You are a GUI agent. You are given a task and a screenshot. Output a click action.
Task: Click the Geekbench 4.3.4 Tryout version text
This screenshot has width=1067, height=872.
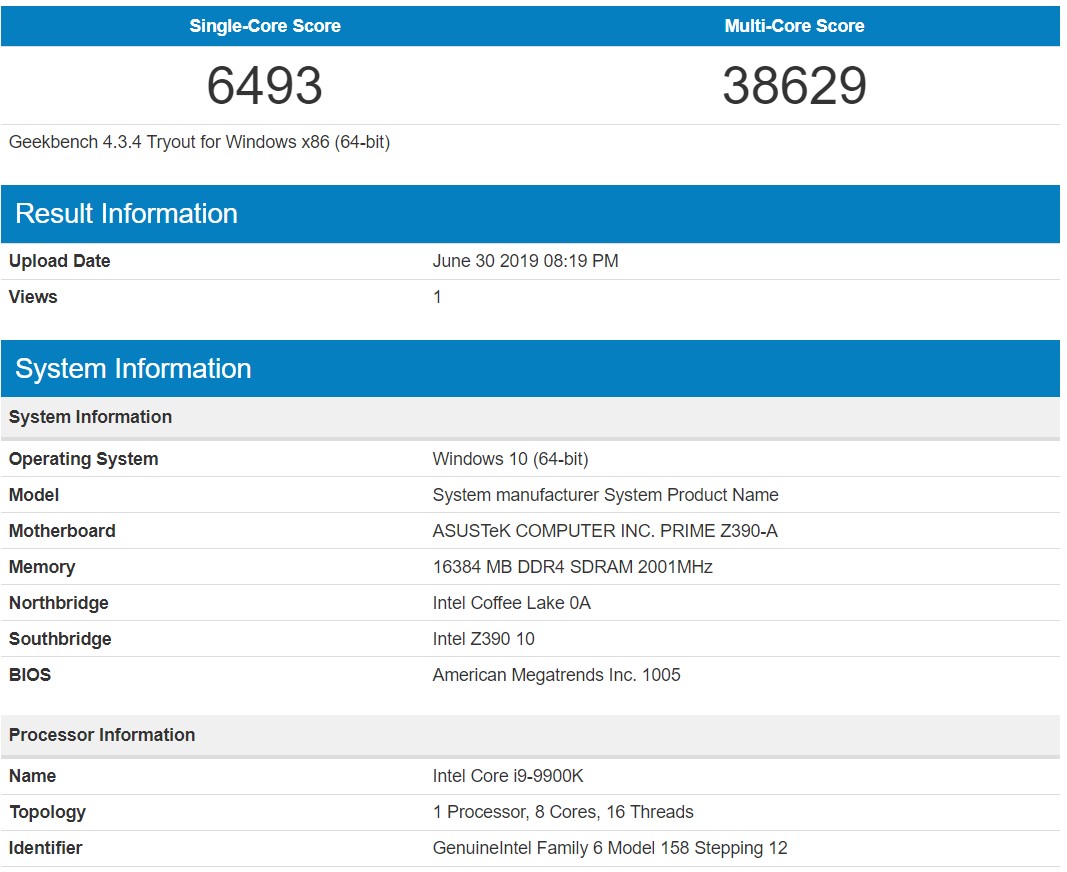pyautogui.click(x=199, y=142)
